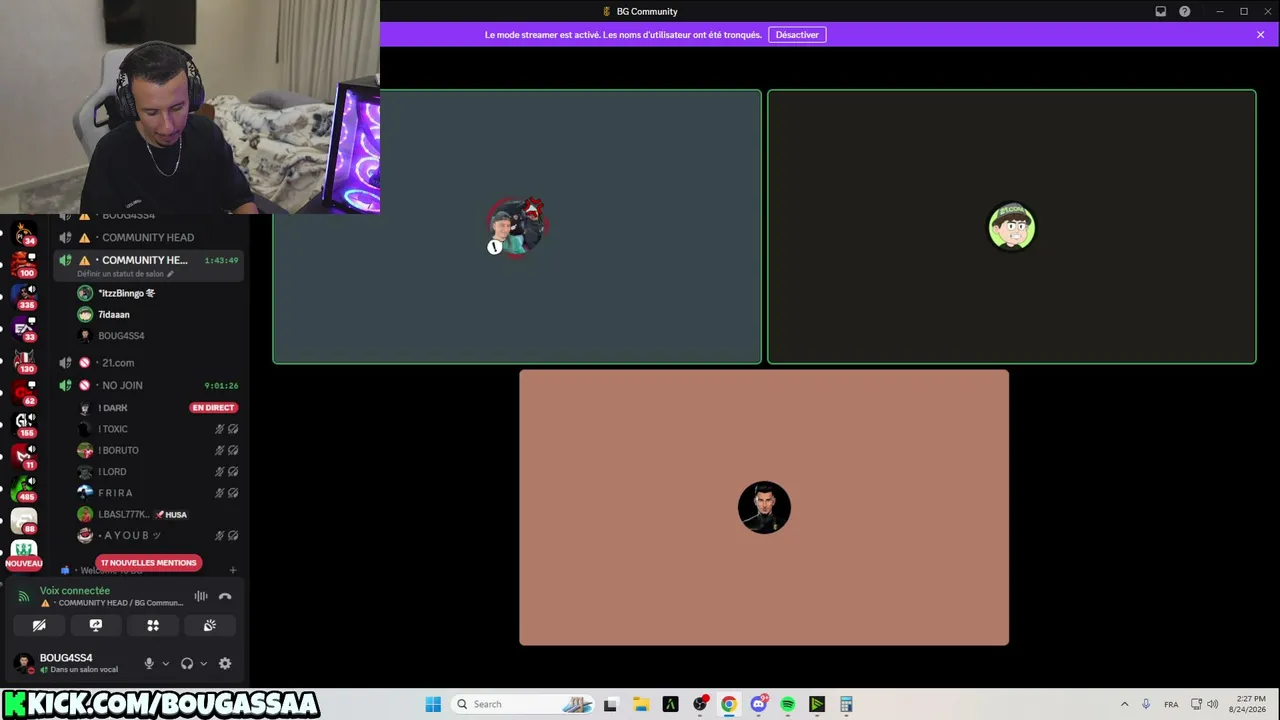The image size is (1280, 720).
Task: Open the NO JOIN voice channel
Action: click(148, 385)
